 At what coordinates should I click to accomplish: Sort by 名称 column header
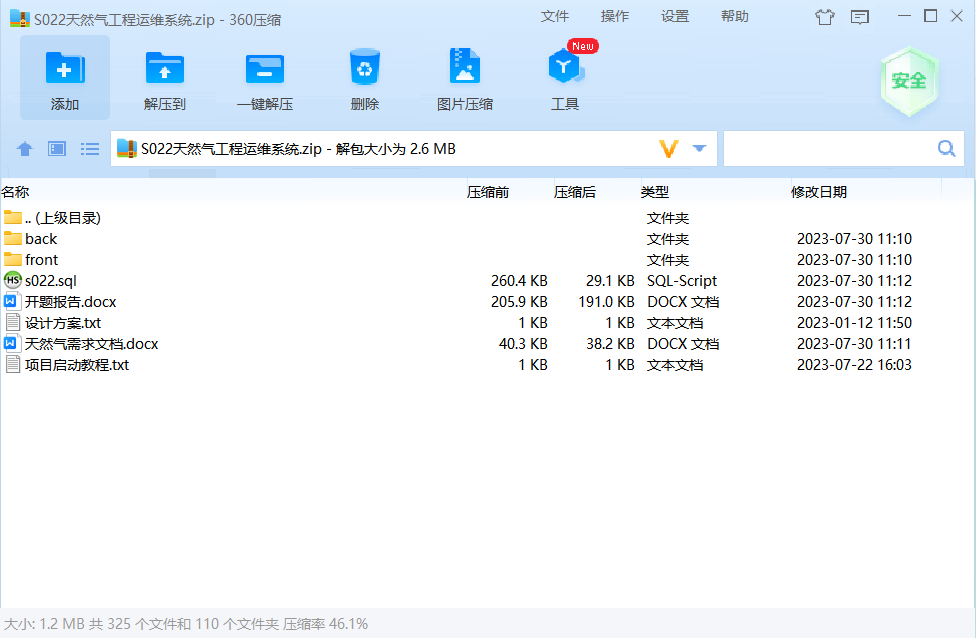pyautogui.click(x=15, y=192)
